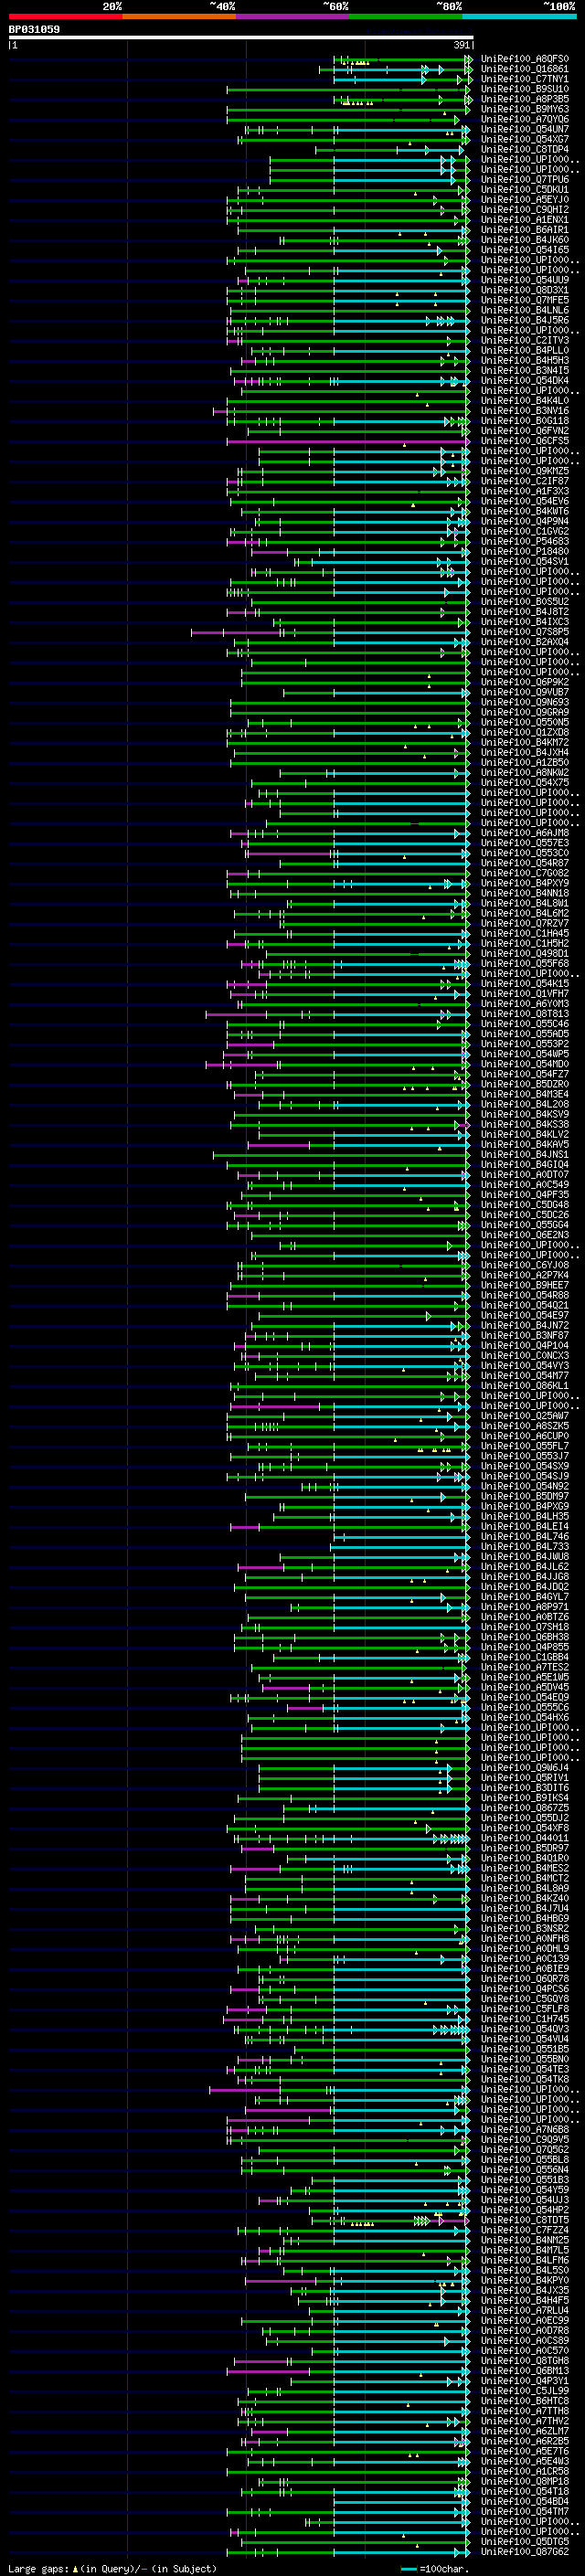This screenshot has height=2576, width=585.
Task: Select hit UniRef100_C8TDP4
Action: pyautogui.click(x=525, y=150)
